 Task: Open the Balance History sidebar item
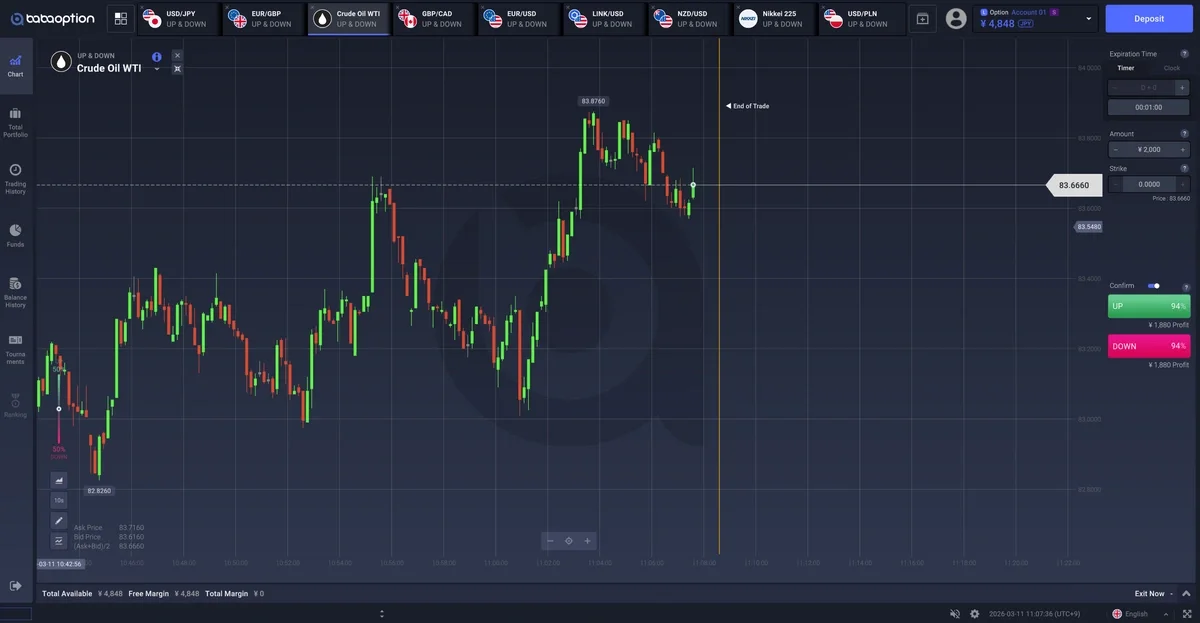pyautogui.click(x=15, y=292)
